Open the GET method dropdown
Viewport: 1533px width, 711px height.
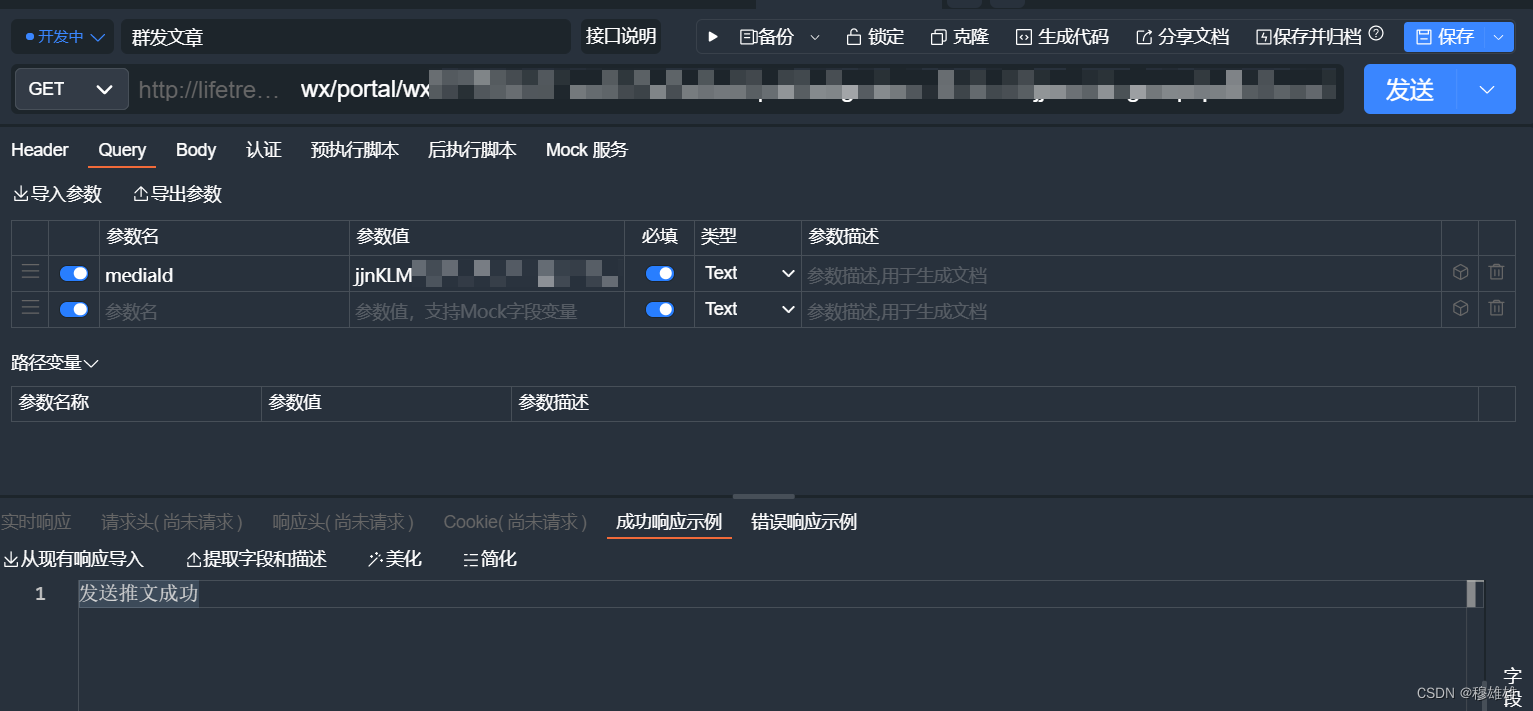pyautogui.click(x=70, y=89)
